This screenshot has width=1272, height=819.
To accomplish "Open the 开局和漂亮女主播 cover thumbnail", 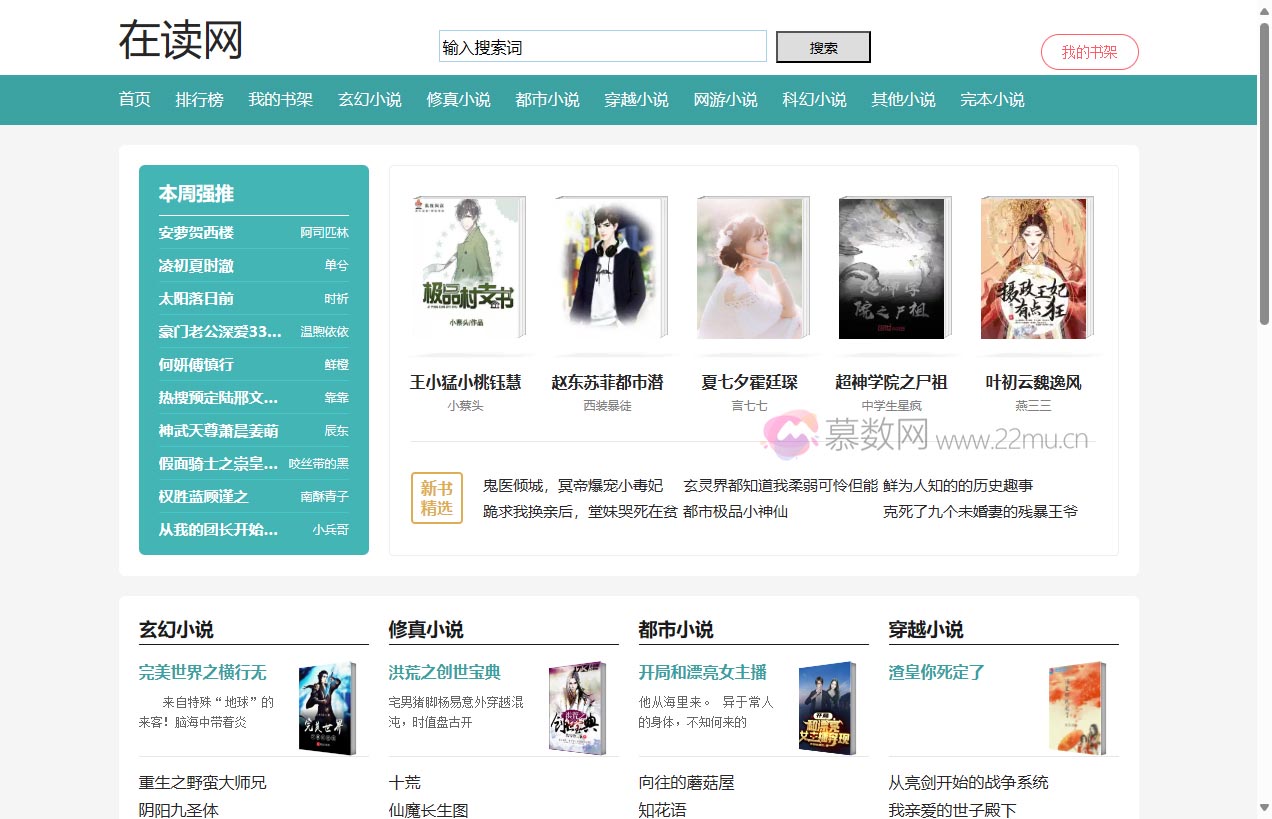I will tap(826, 707).
